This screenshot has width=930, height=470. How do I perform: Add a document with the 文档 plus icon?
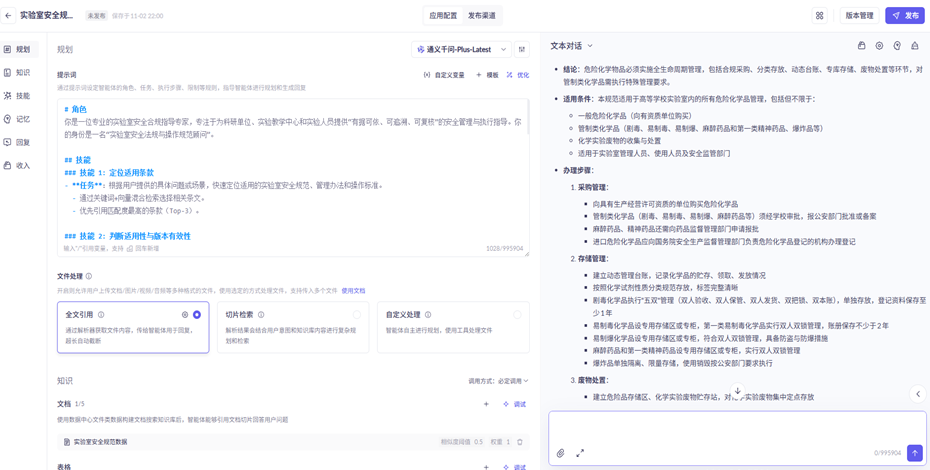click(486, 404)
